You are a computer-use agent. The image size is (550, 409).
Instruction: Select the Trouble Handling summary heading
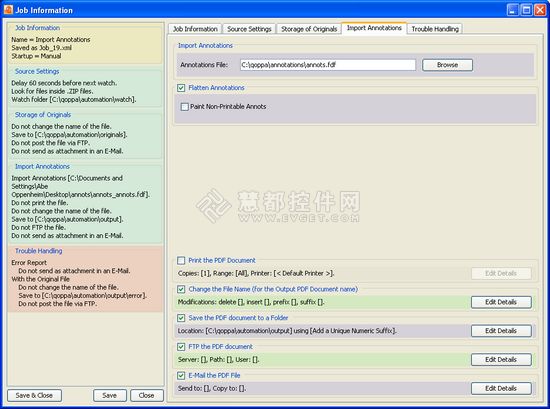[x=39, y=251]
